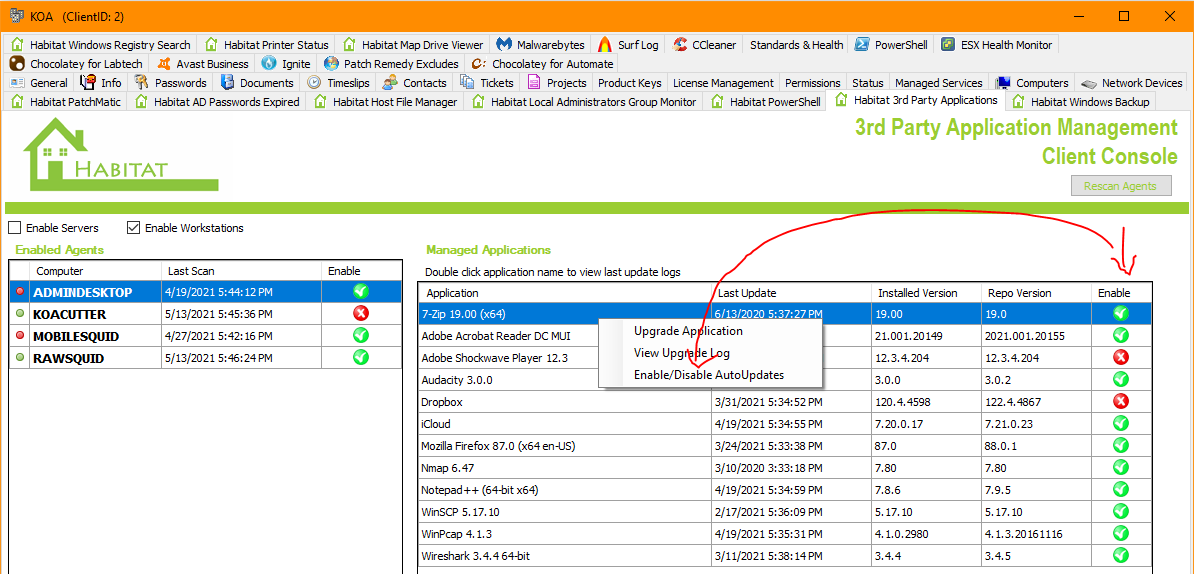This screenshot has width=1194, height=574.
Task: Choose Upgrade Application from context menu
Action: click(688, 331)
